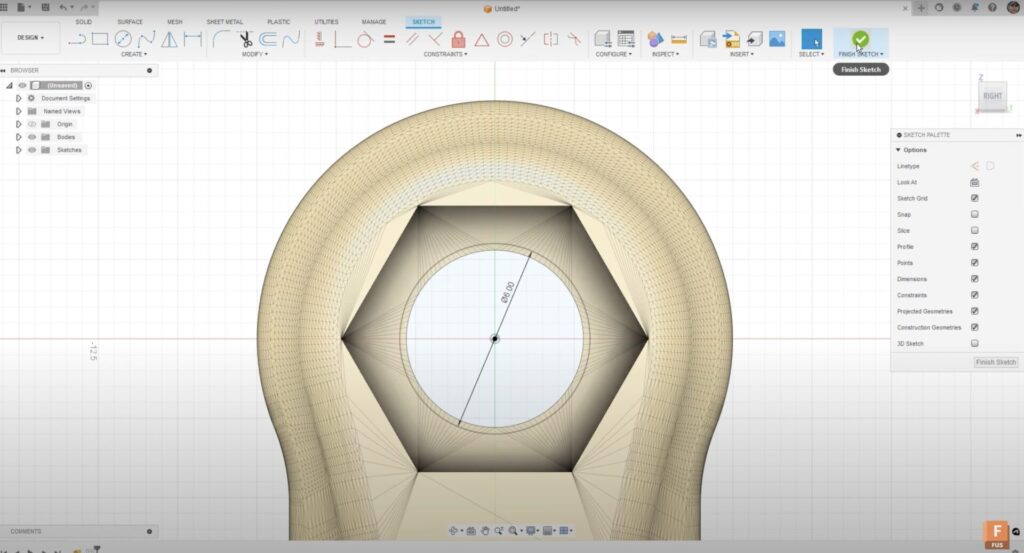Click the green Finish Sketch checkmark
The height and width of the screenshot is (553, 1024).
coord(860,39)
